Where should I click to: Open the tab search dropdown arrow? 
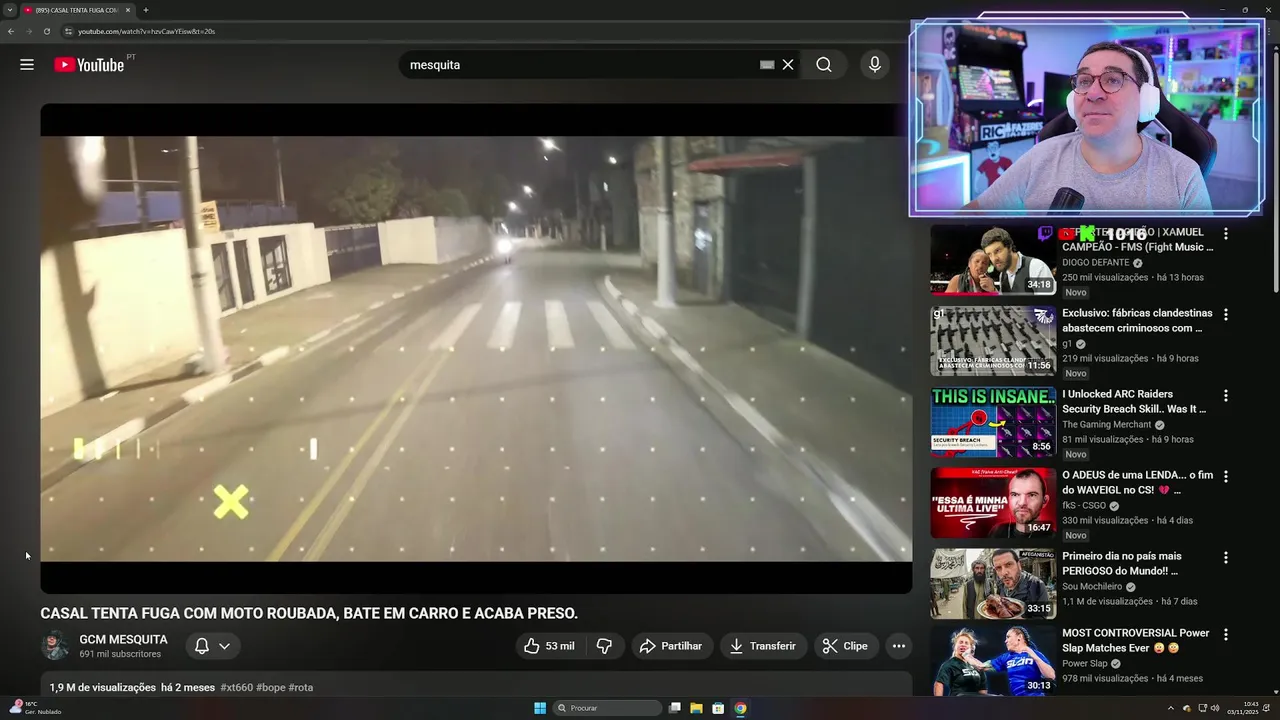click(8, 10)
